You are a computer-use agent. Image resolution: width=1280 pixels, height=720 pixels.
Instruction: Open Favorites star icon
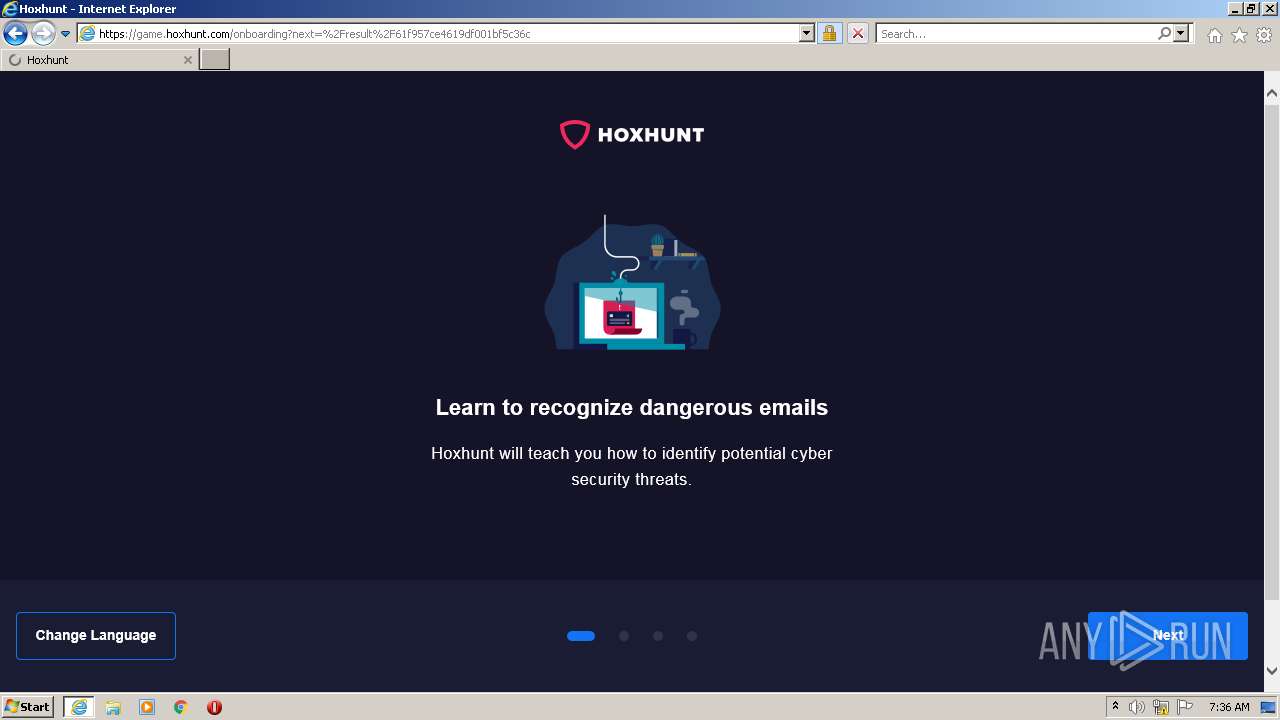coord(1239,35)
